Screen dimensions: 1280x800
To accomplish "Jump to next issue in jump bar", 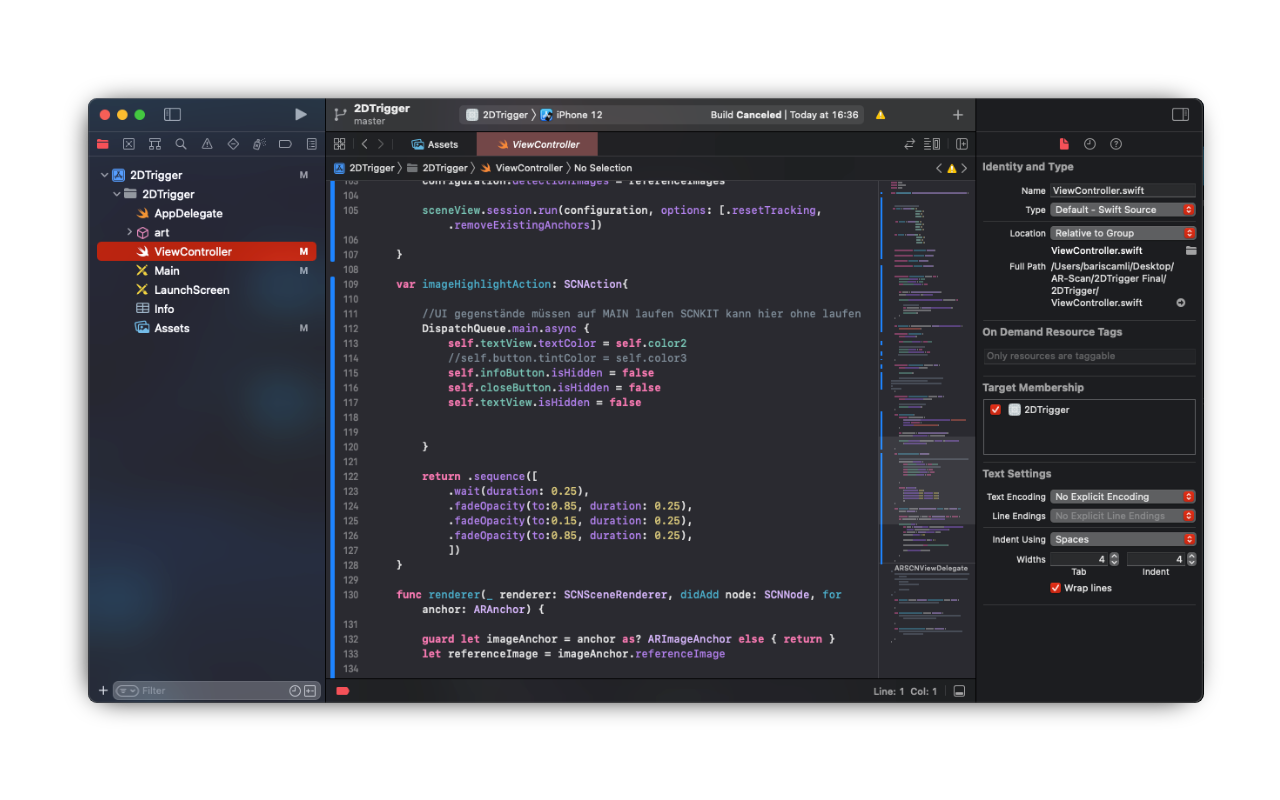I will pyautogui.click(x=964, y=168).
